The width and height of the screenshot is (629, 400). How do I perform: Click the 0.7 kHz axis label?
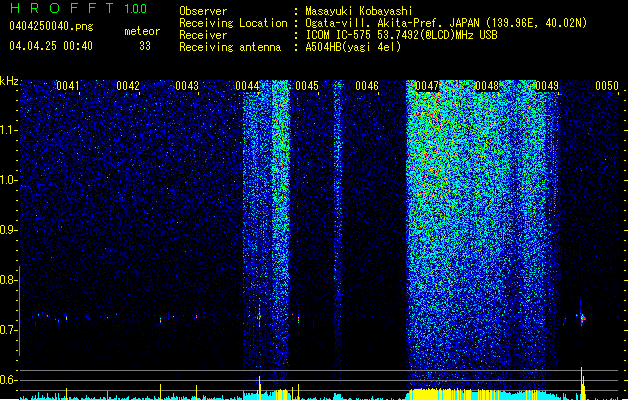7,330
